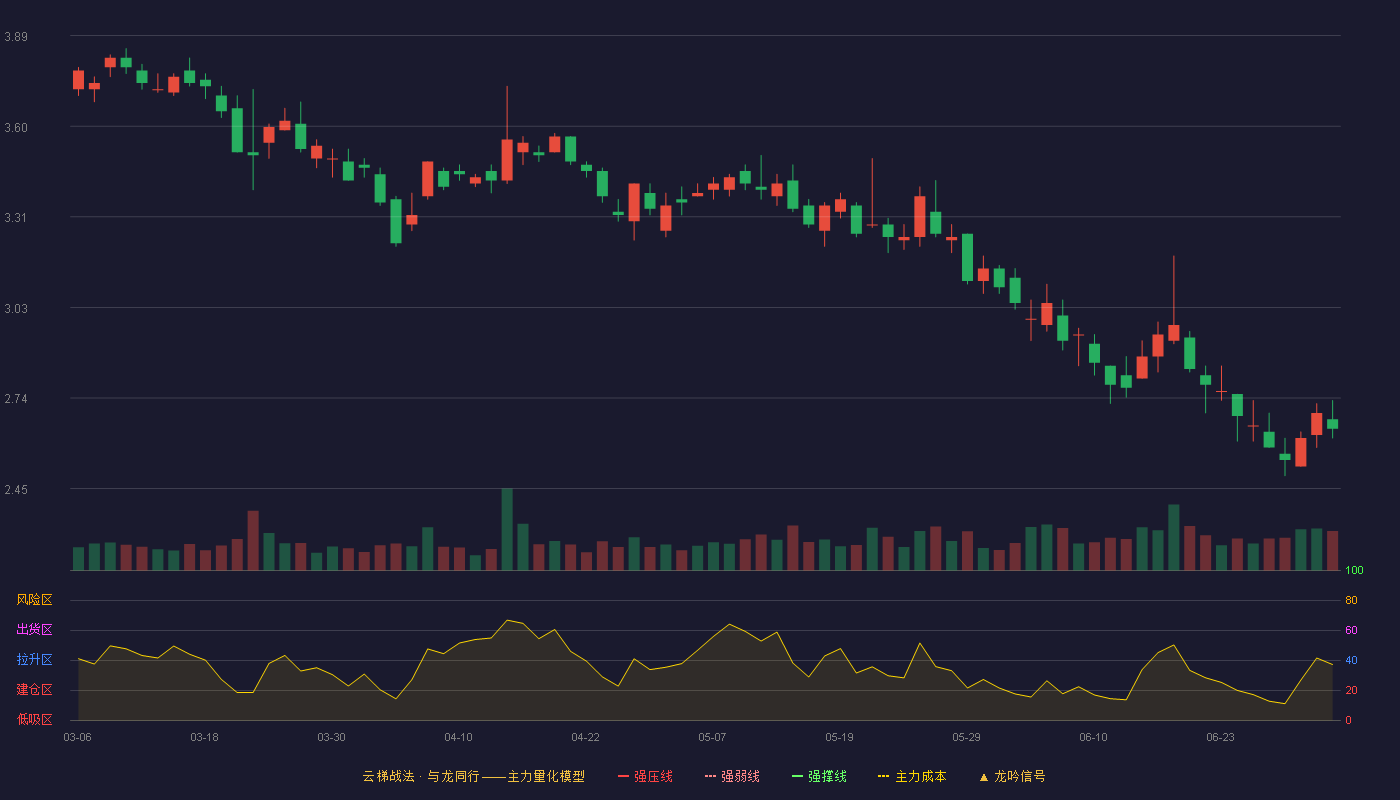
Task: Click the 05-29 date axis label
Action: point(966,737)
